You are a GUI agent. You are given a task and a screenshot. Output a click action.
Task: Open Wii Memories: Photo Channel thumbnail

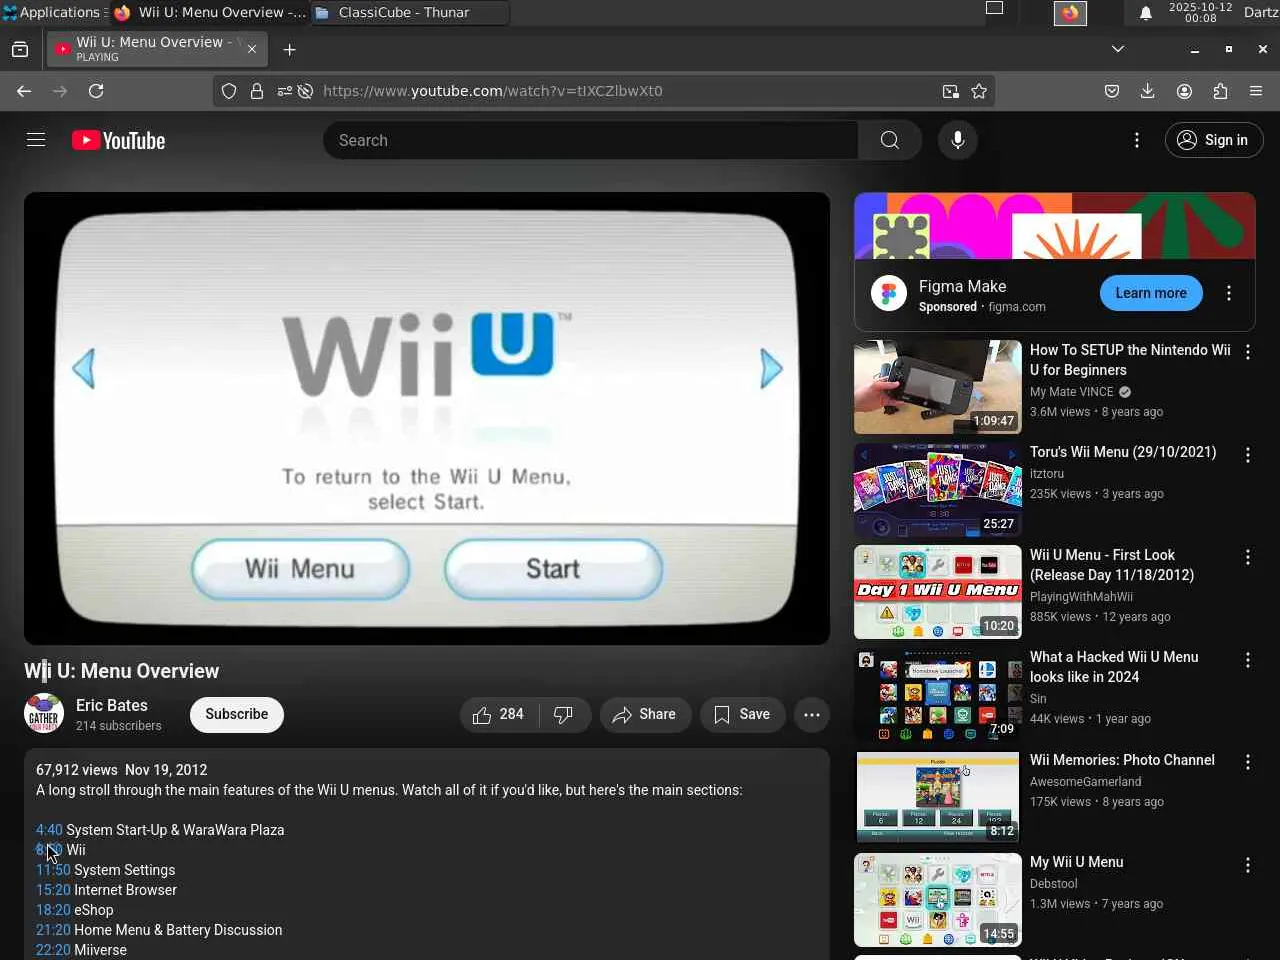tap(938, 797)
